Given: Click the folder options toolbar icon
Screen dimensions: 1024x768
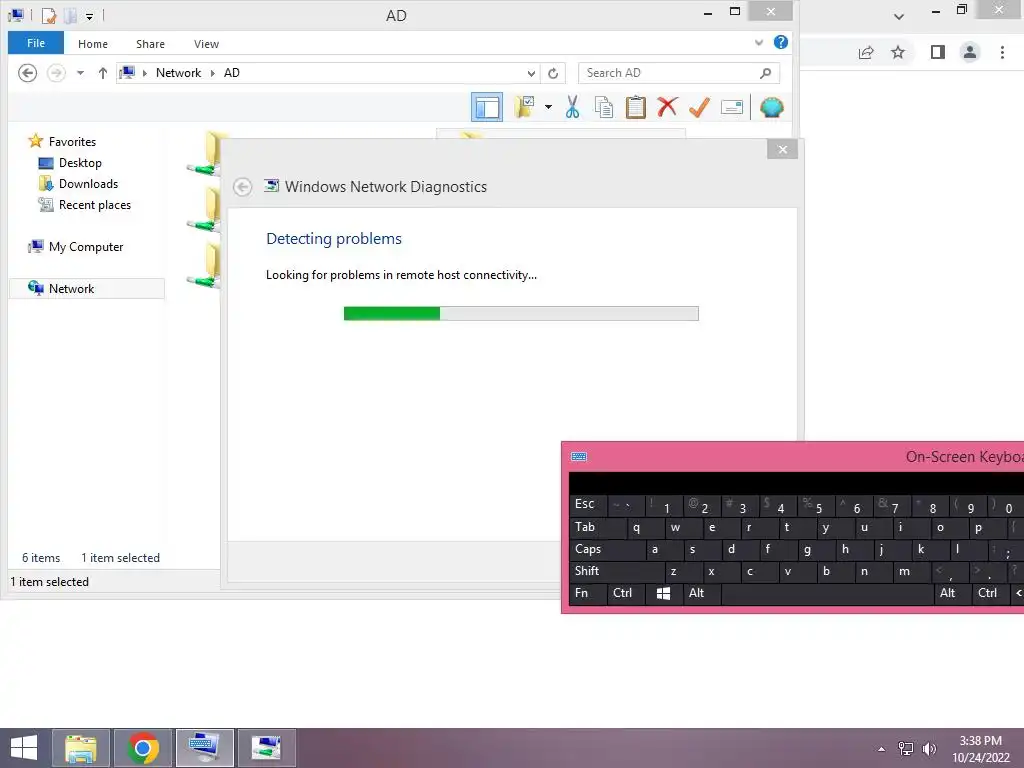Looking at the screenshot, I should pyautogui.click(x=524, y=107).
